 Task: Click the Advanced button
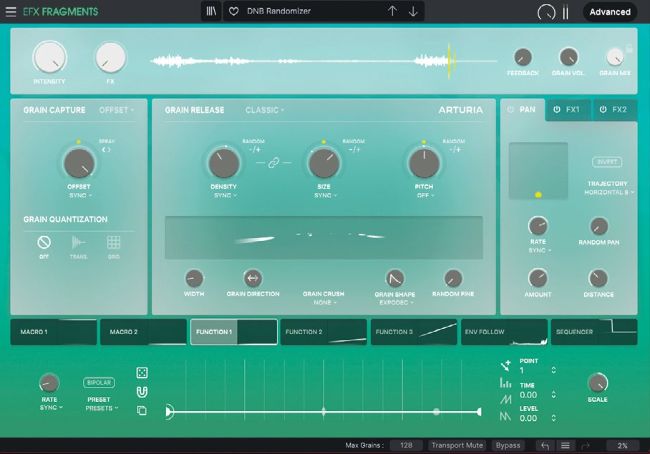click(x=609, y=12)
